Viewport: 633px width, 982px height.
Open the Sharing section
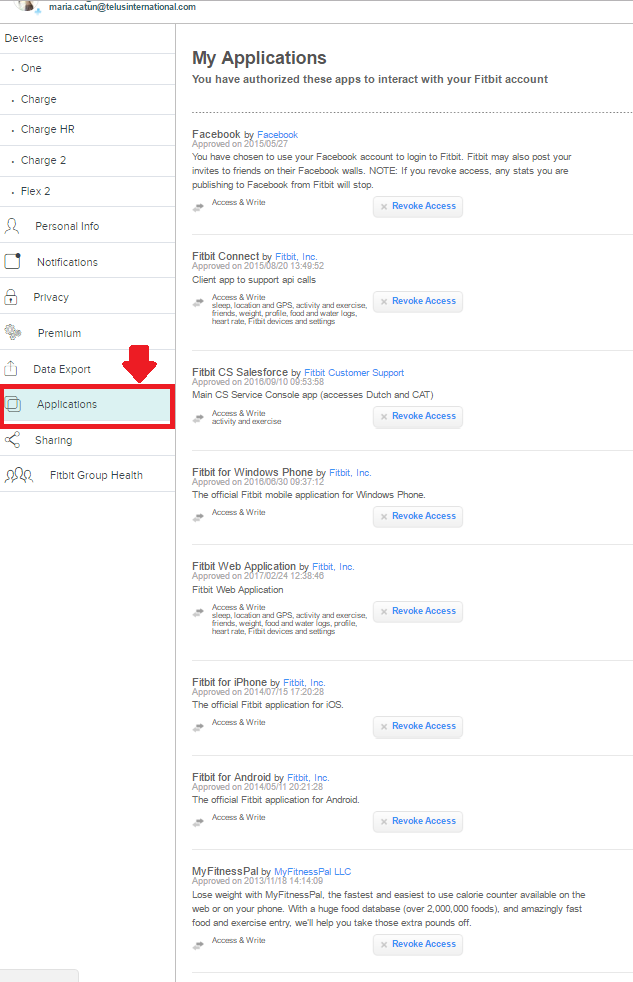pos(88,440)
